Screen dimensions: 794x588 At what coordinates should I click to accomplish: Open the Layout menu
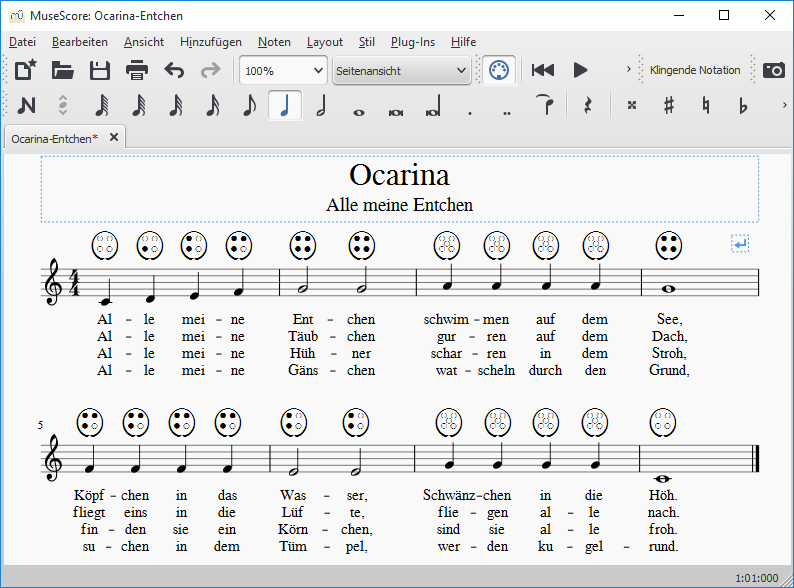click(x=325, y=42)
